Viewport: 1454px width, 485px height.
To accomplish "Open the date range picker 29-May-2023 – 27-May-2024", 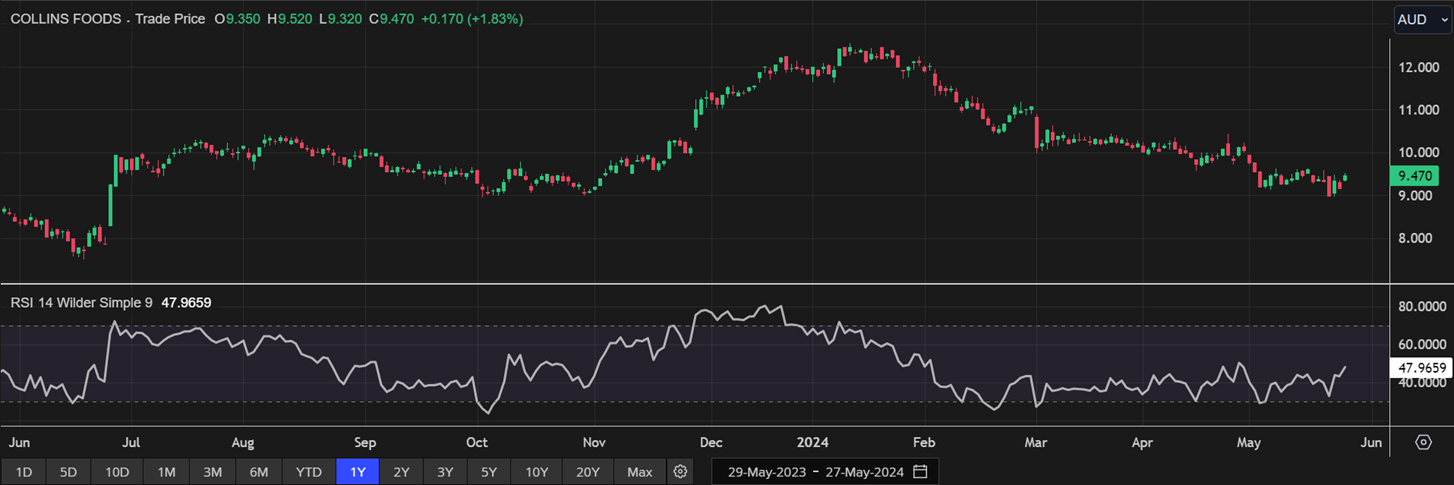I will (825, 472).
